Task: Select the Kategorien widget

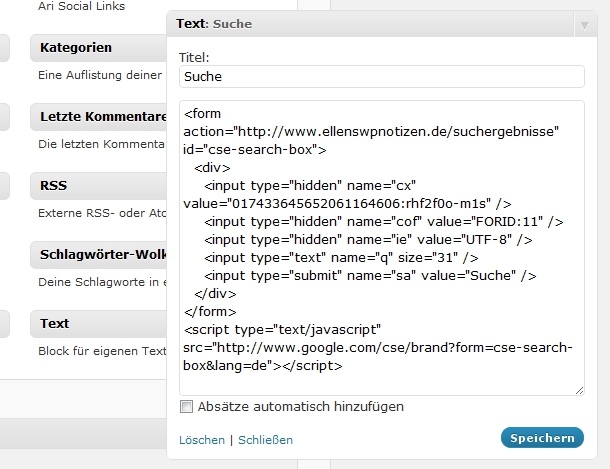Action: coord(98,48)
